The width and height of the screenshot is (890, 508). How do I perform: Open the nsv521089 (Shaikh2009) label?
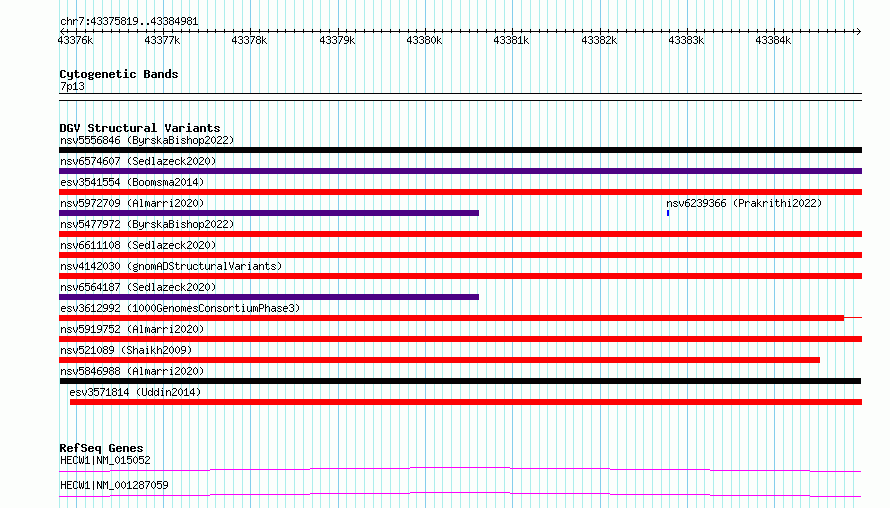pos(126,350)
